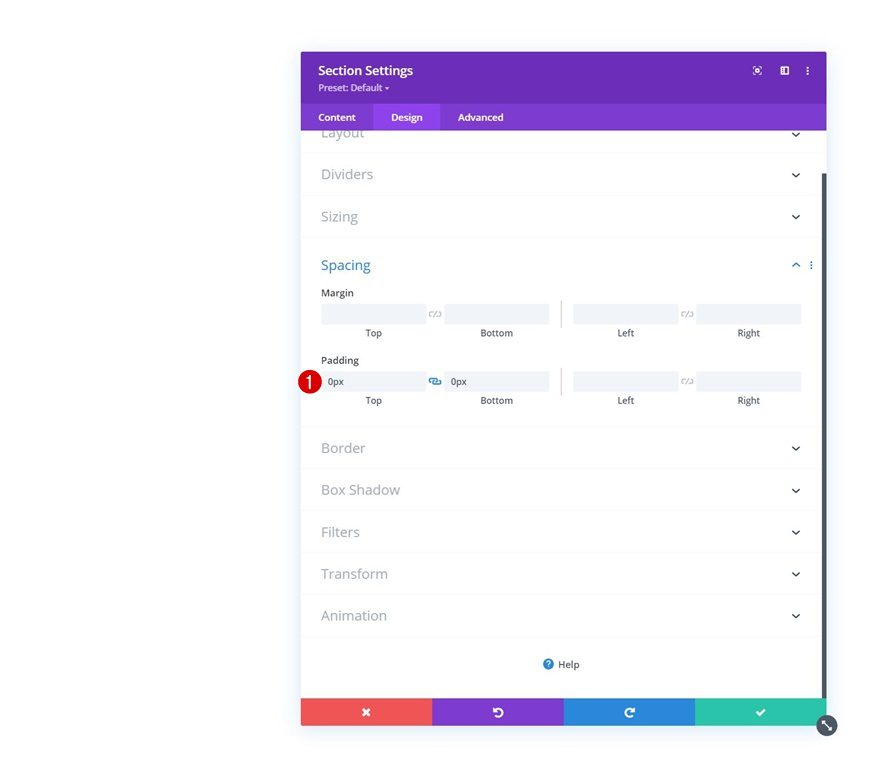
Task: Click the Expand Modal icon in the purple header
Action: point(784,70)
